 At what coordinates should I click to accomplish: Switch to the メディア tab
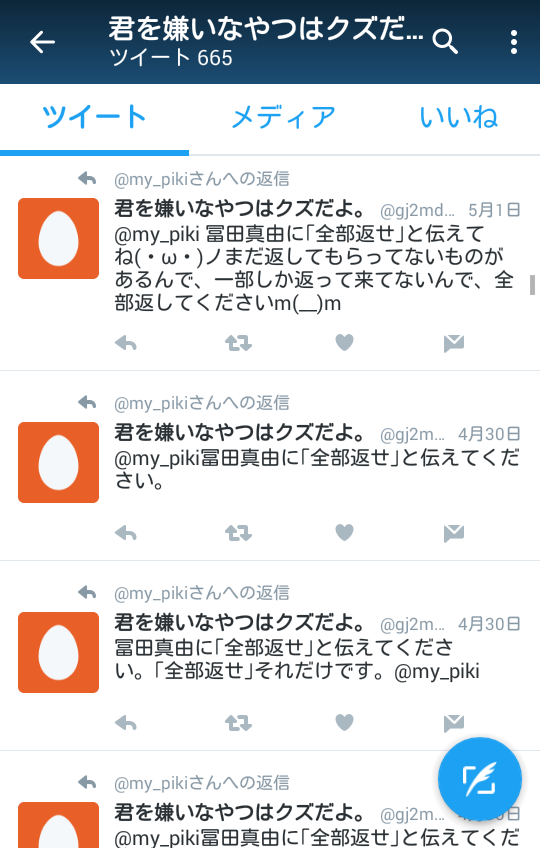tap(284, 117)
